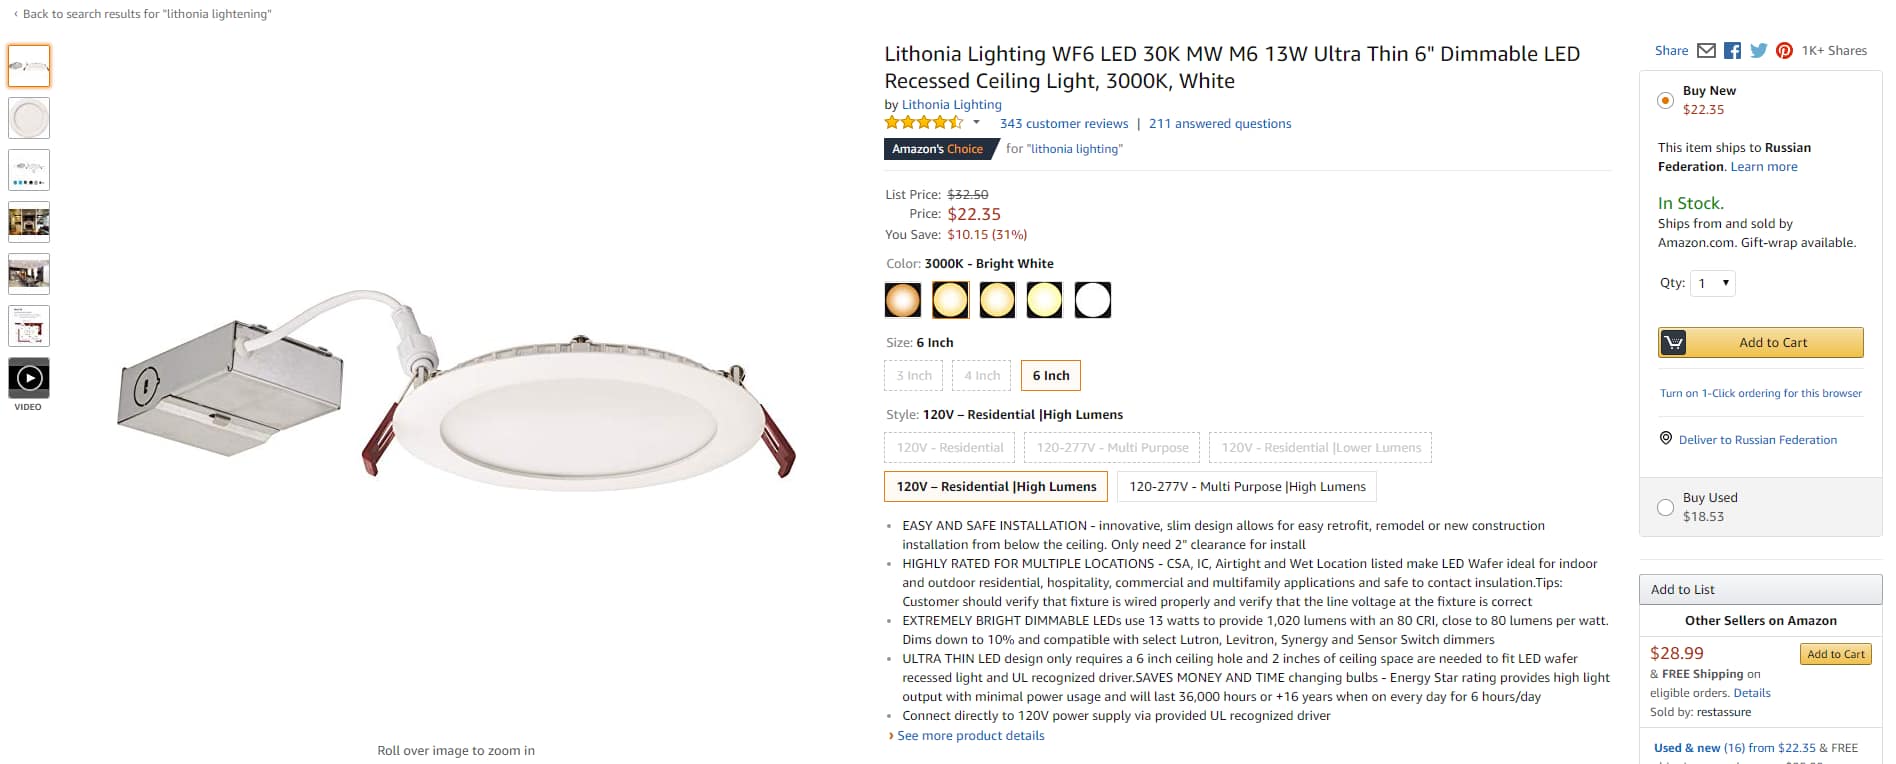This screenshot has width=1896, height=764.
Task: Share on Pinterest icon
Action: pyautogui.click(x=1784, y=51)
